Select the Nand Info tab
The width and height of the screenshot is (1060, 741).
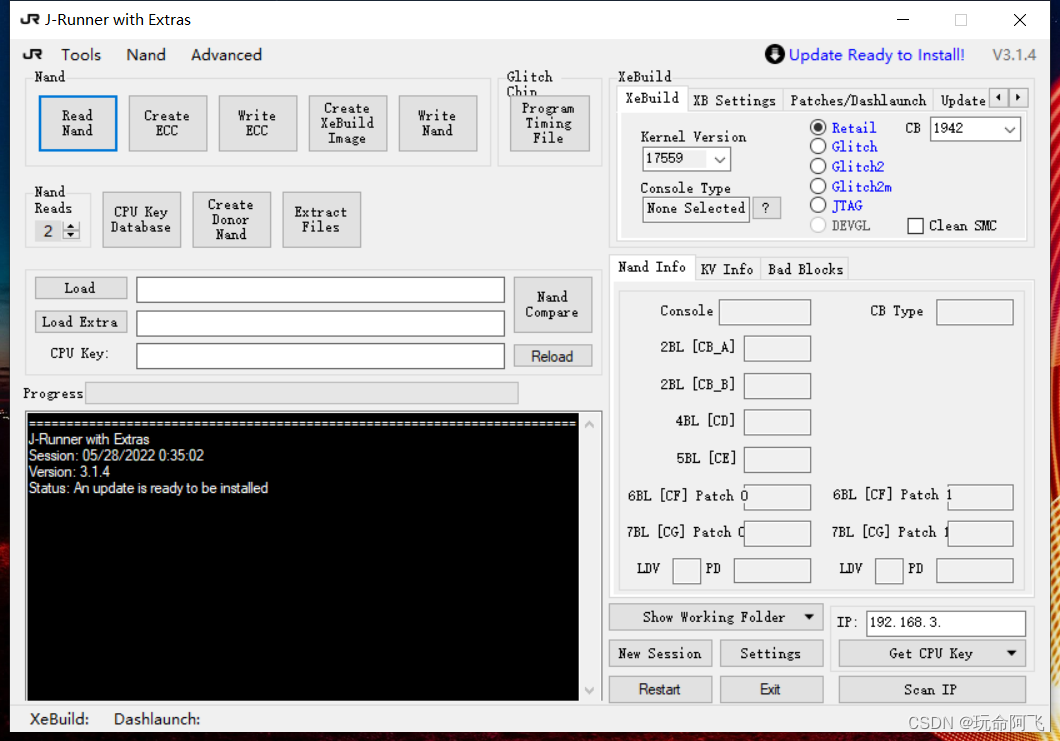tap(652, 267)
